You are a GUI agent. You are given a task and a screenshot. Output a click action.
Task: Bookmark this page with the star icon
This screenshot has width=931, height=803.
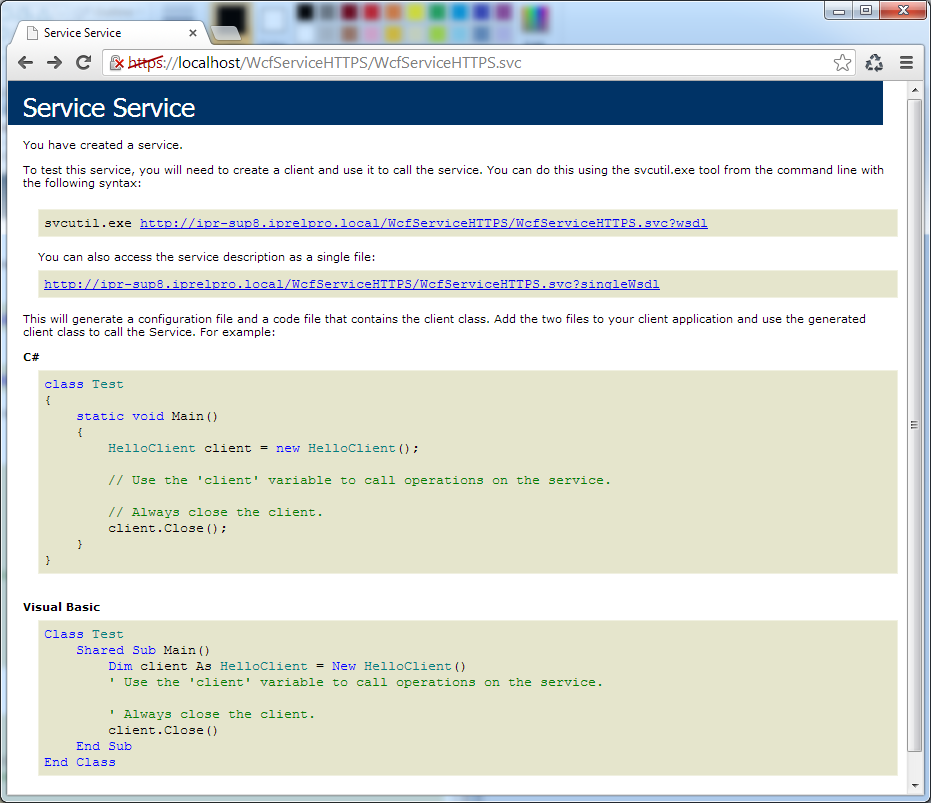pos(842,62)
